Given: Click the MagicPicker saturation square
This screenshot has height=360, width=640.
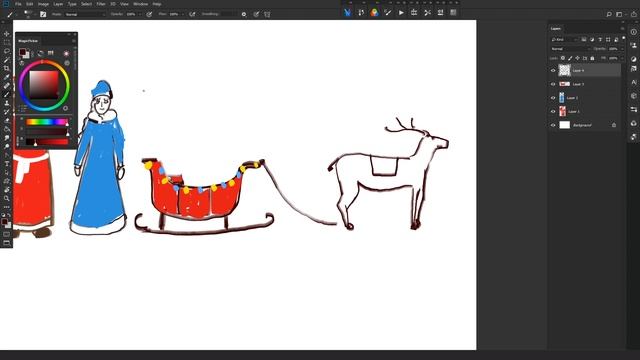Looking at the screenshot, I should [44, 85].
